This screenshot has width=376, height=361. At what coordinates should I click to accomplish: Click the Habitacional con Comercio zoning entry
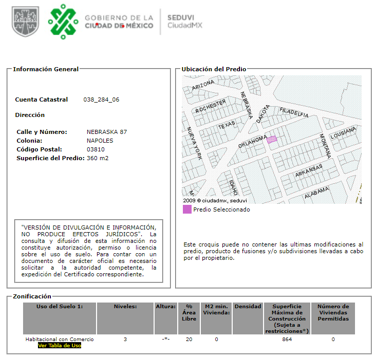(x=59, y=339)
